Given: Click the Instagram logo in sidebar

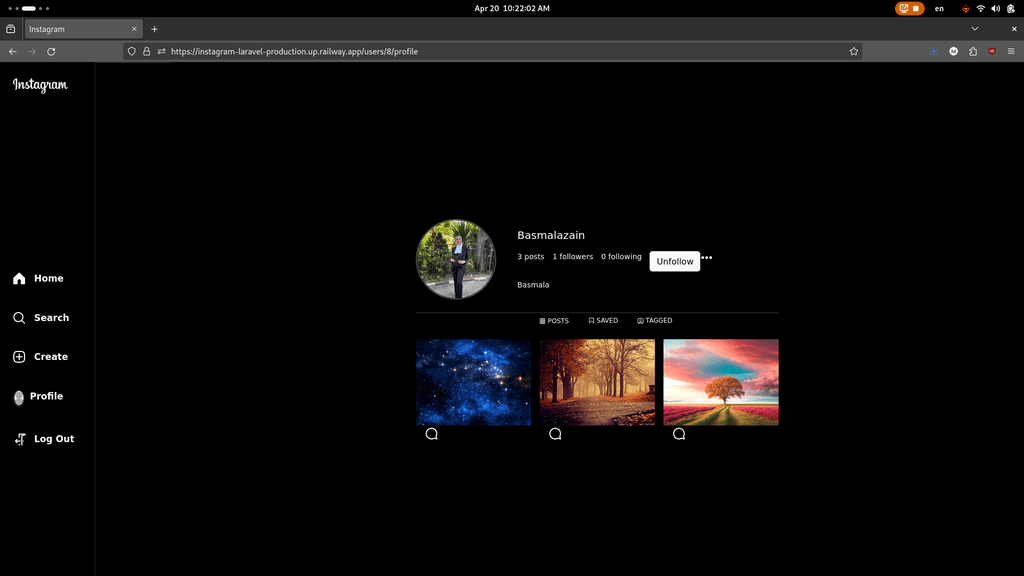Looking at the screenshot, I should coord(40,85).
